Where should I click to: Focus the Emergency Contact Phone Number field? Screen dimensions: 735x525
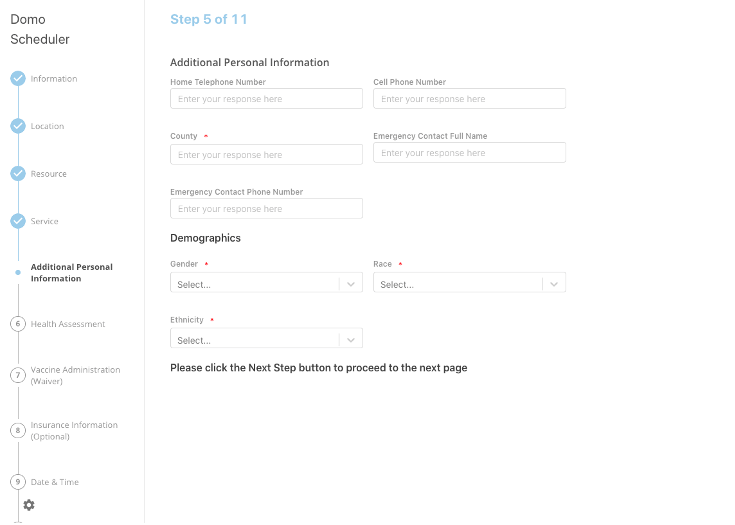click(266, 208)
